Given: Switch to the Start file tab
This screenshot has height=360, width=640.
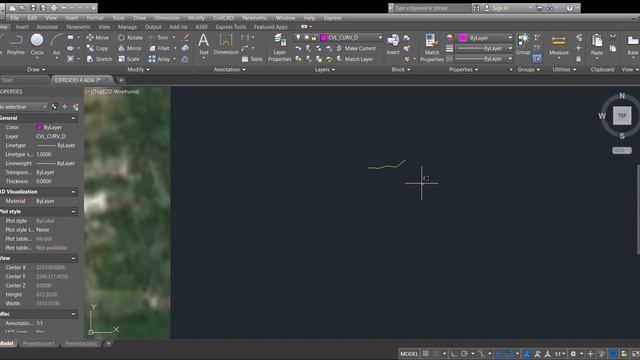Looking at the screenshot, I should point(7,80).
